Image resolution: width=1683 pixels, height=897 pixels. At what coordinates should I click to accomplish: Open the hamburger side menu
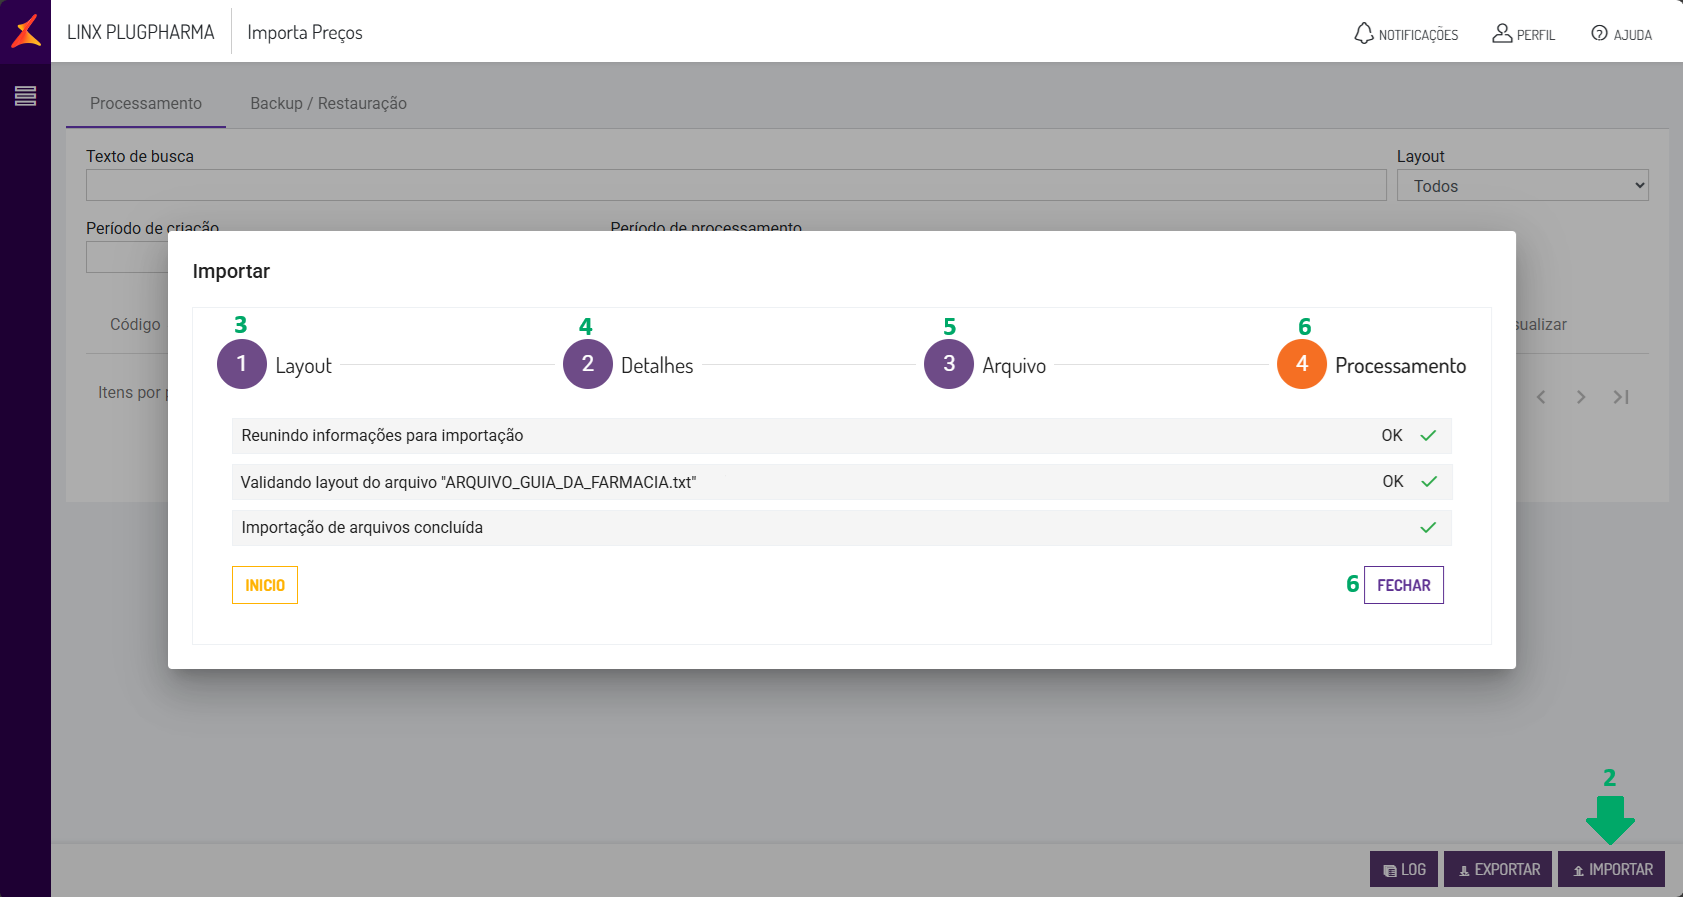tap(25, 96)
